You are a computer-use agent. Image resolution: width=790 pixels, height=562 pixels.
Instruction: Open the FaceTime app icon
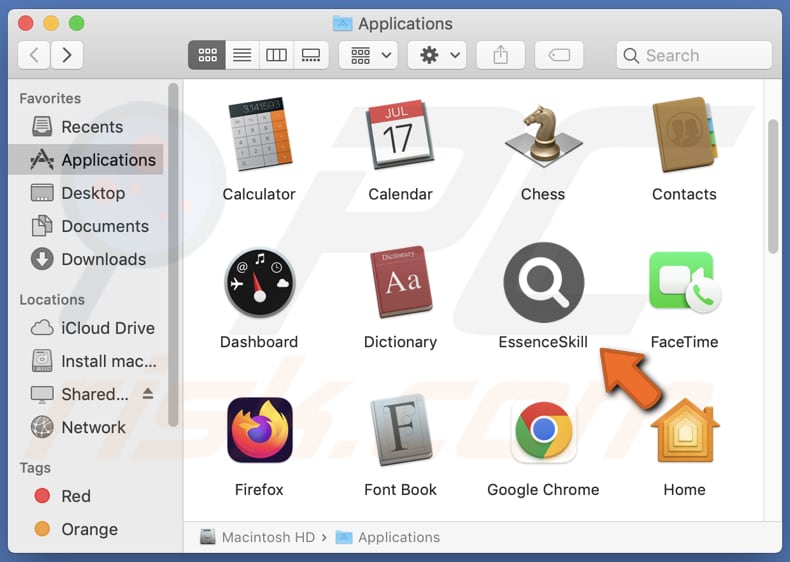click(x=685, y=282)
